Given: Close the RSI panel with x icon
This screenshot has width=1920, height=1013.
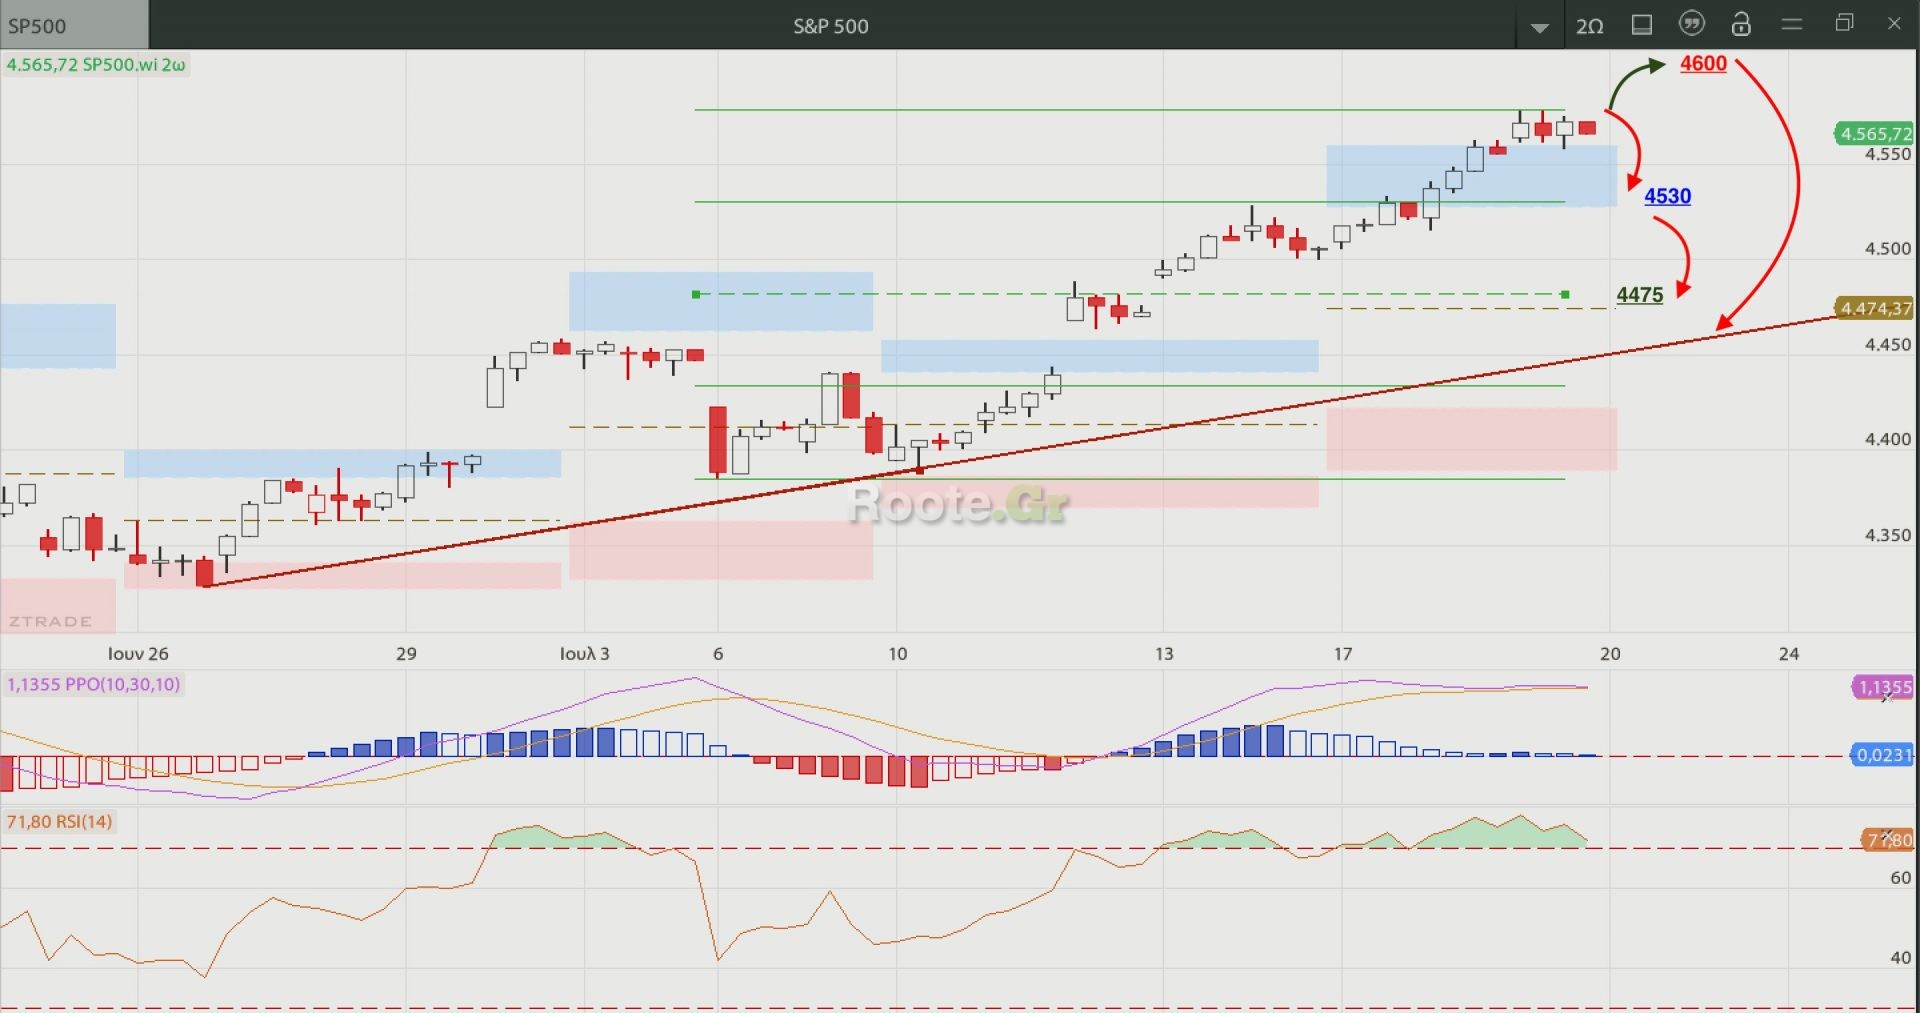Looking at the screenshot, I should click(1887, 834).
